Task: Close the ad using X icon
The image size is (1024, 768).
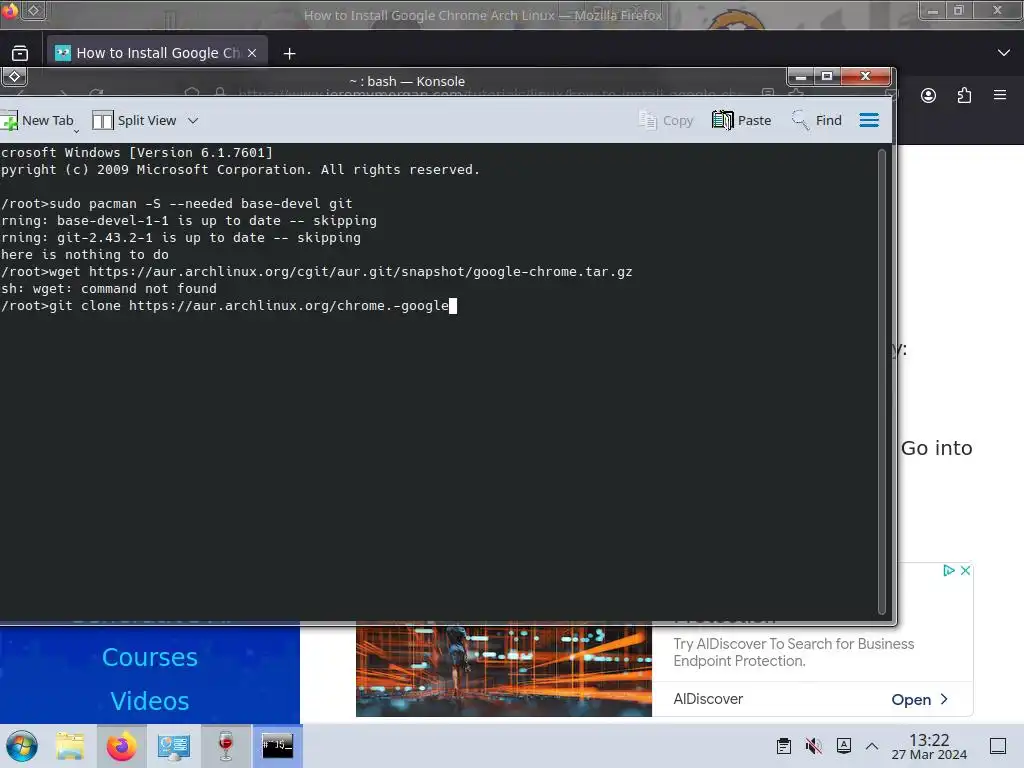Action: pos(965,571)
